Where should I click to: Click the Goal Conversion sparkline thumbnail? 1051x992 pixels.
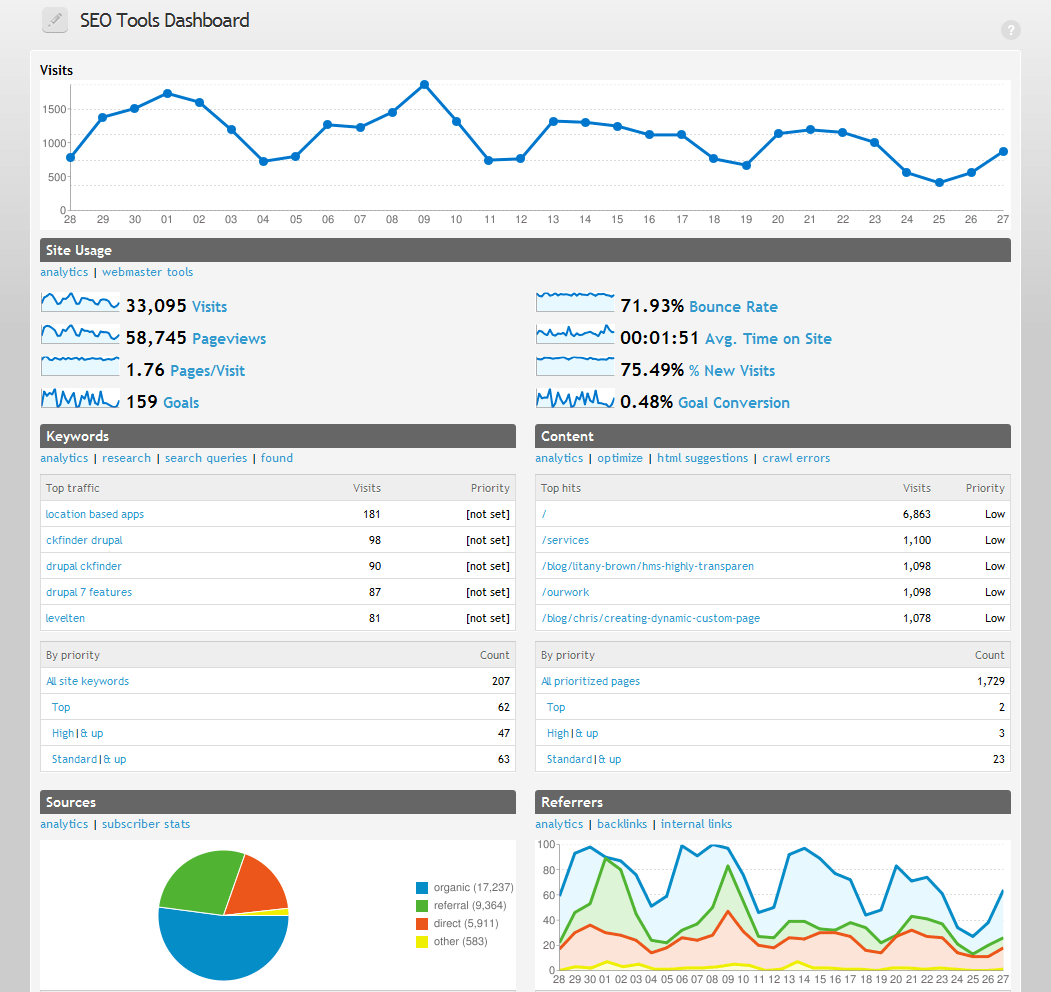574,397
